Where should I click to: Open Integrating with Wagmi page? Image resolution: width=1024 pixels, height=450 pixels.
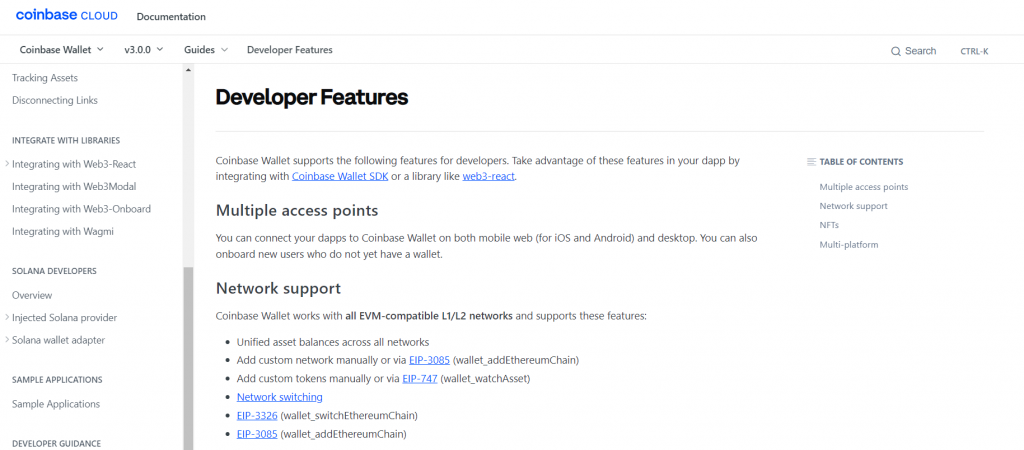click(x=63, y=231)
